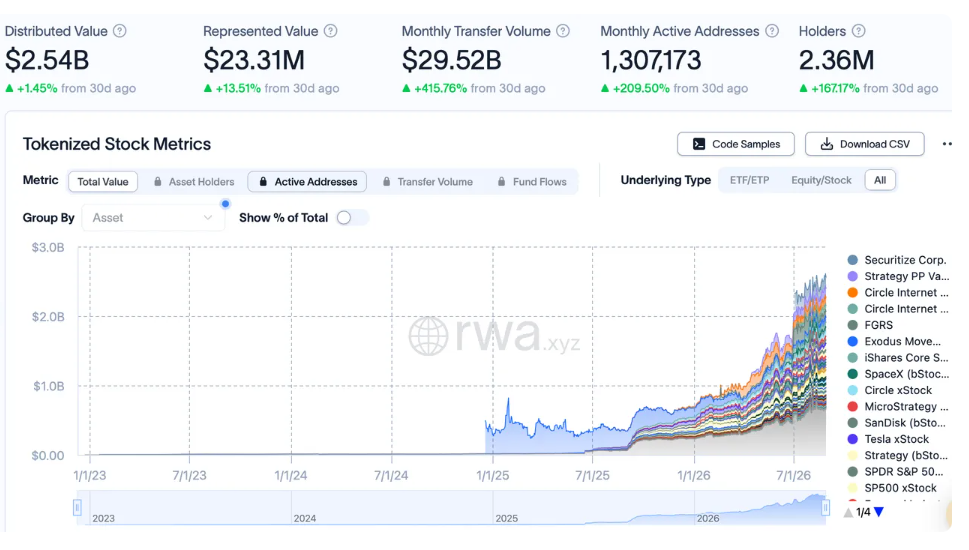Click the blue indicator dot above Group By
Image resolution: width=969 pixels, height=550 pixels.
point(226,203)
